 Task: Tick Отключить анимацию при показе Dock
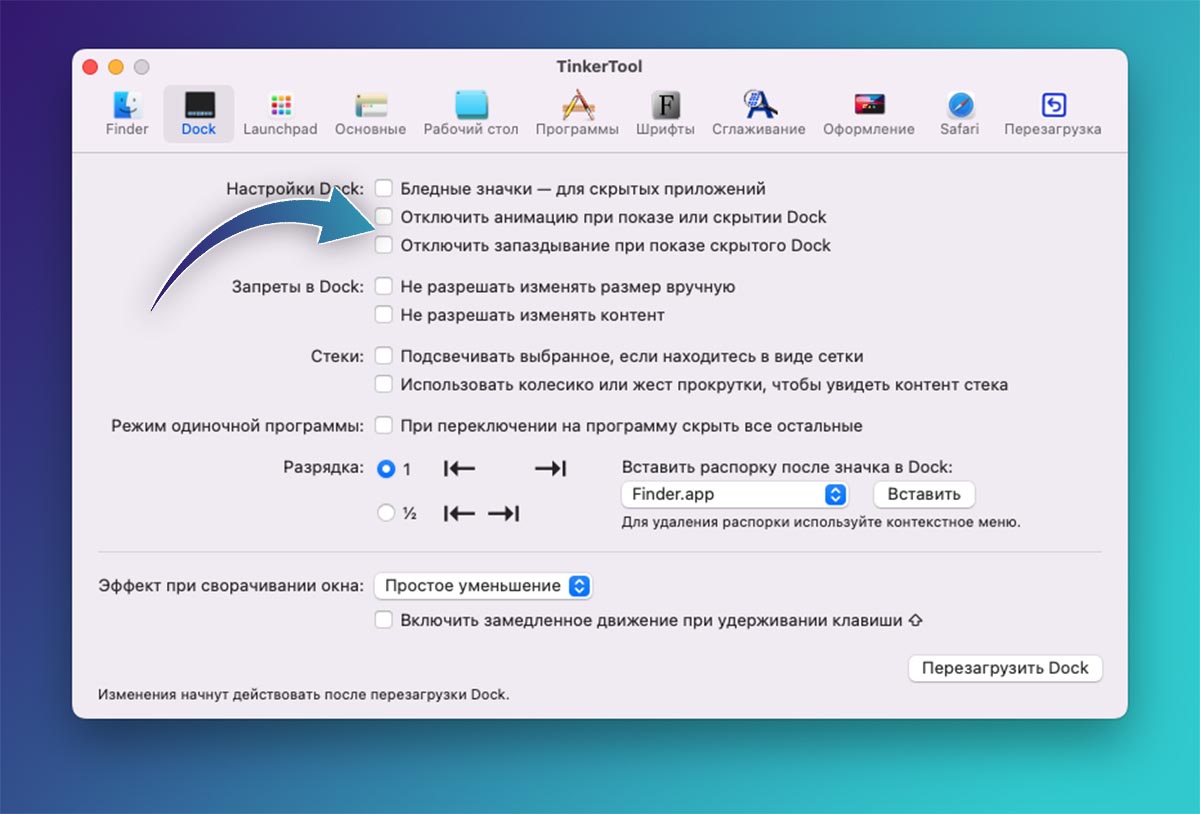point(384,217)
